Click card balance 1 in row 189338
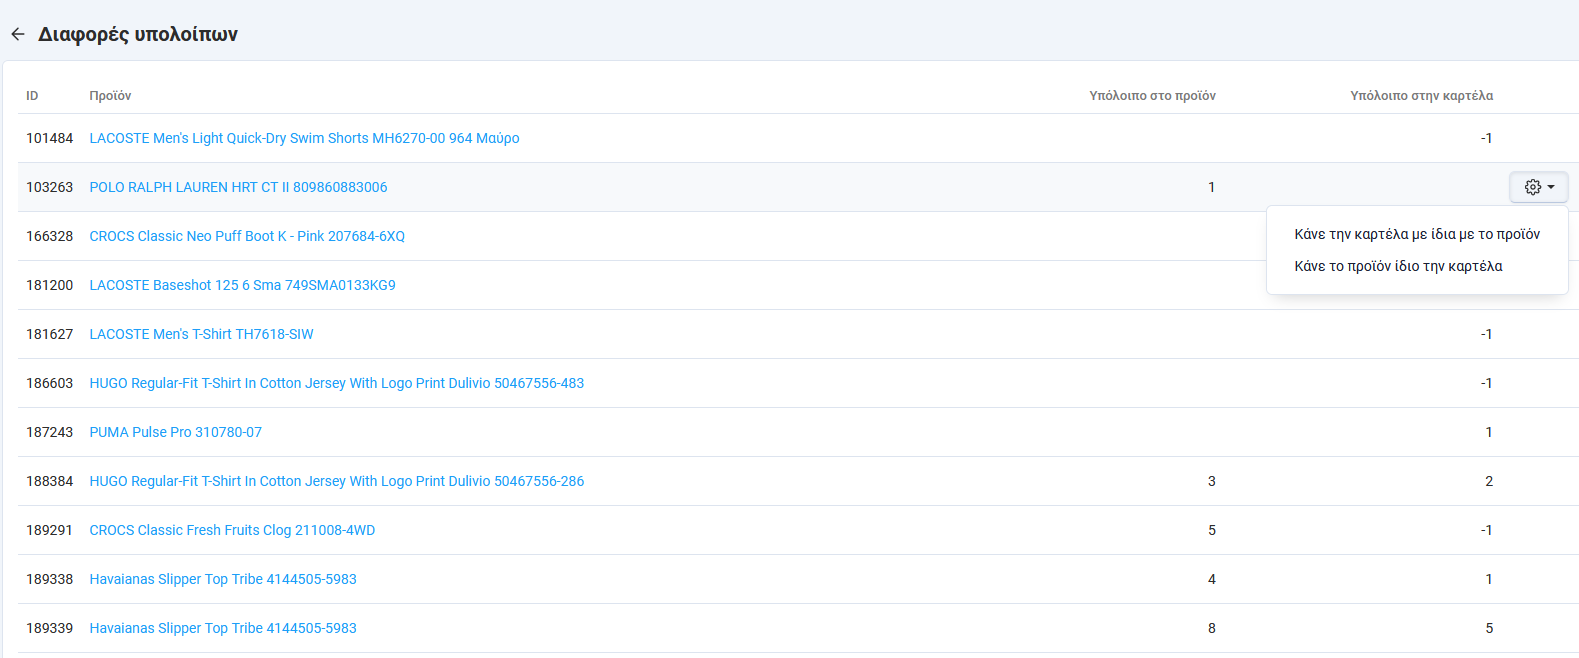The height and width of the screenshot is (658, 1579). pyautogui.click(x=1488, y=579)
